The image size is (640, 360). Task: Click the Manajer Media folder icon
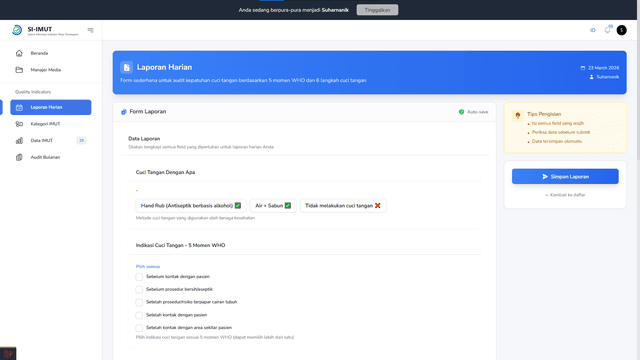coord(19,70)
